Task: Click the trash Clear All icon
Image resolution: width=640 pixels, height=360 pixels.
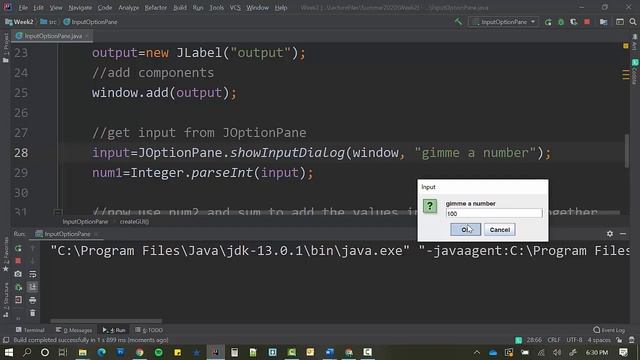Action: 33,313
